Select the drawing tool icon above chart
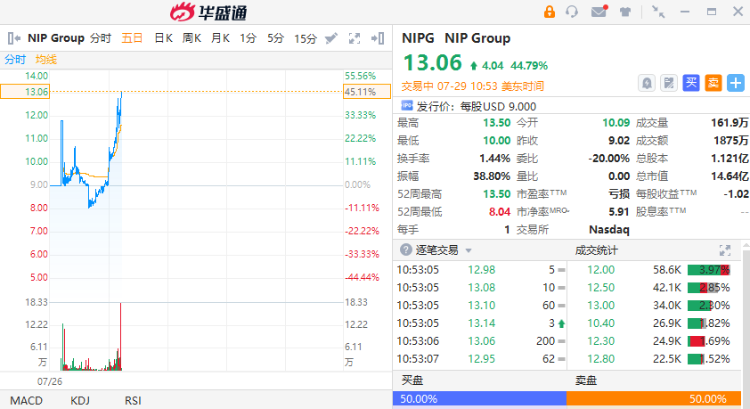Screen dimensions: 750x409 pyautogui.click(x=331, y=39)
